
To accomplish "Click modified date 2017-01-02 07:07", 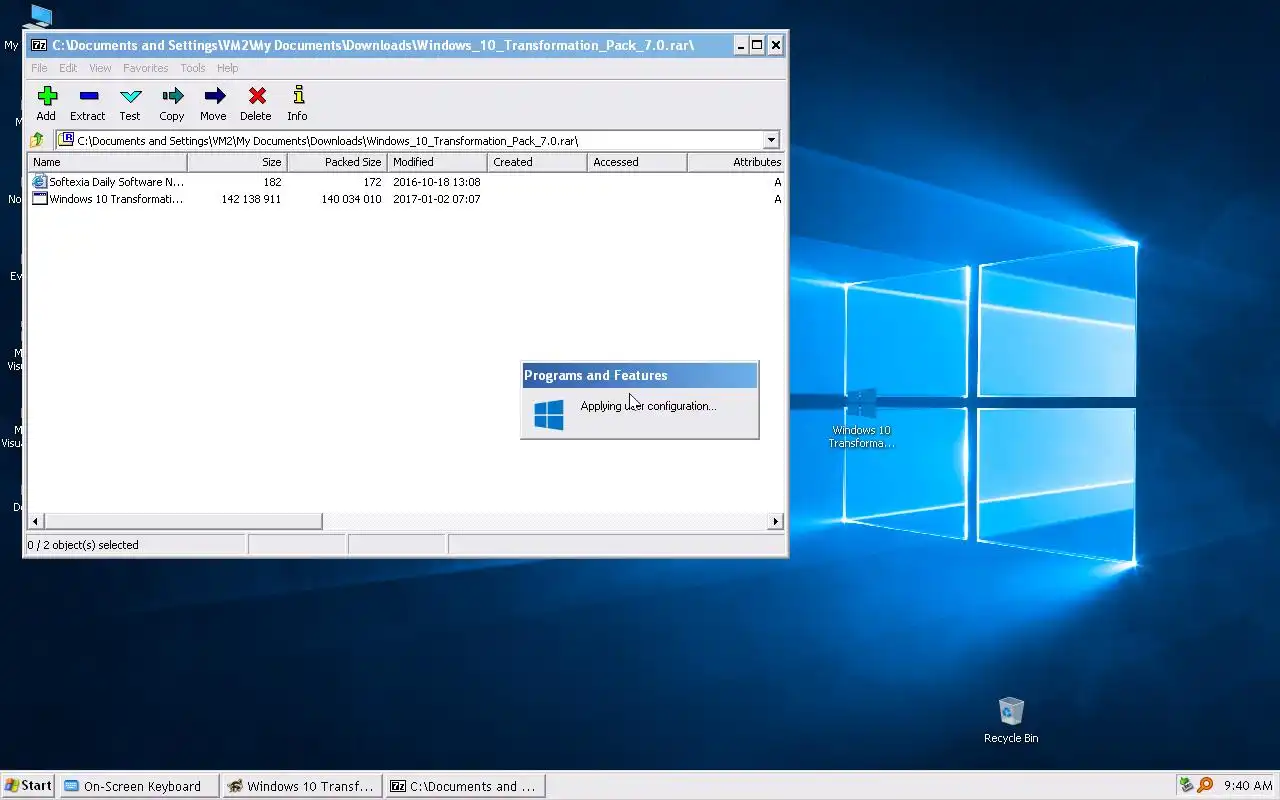I will pos(437,199).
